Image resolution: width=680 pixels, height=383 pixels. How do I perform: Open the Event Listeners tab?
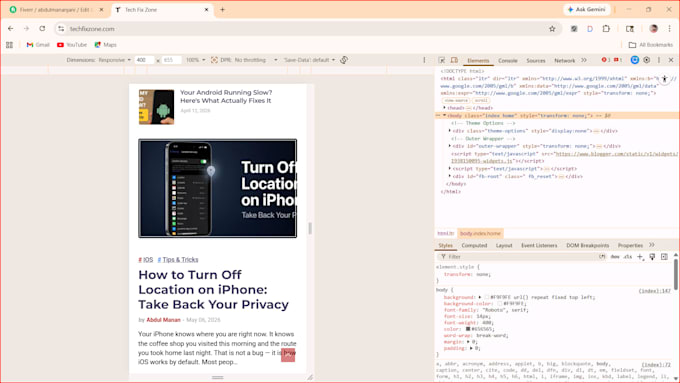[x=539, y=246]
